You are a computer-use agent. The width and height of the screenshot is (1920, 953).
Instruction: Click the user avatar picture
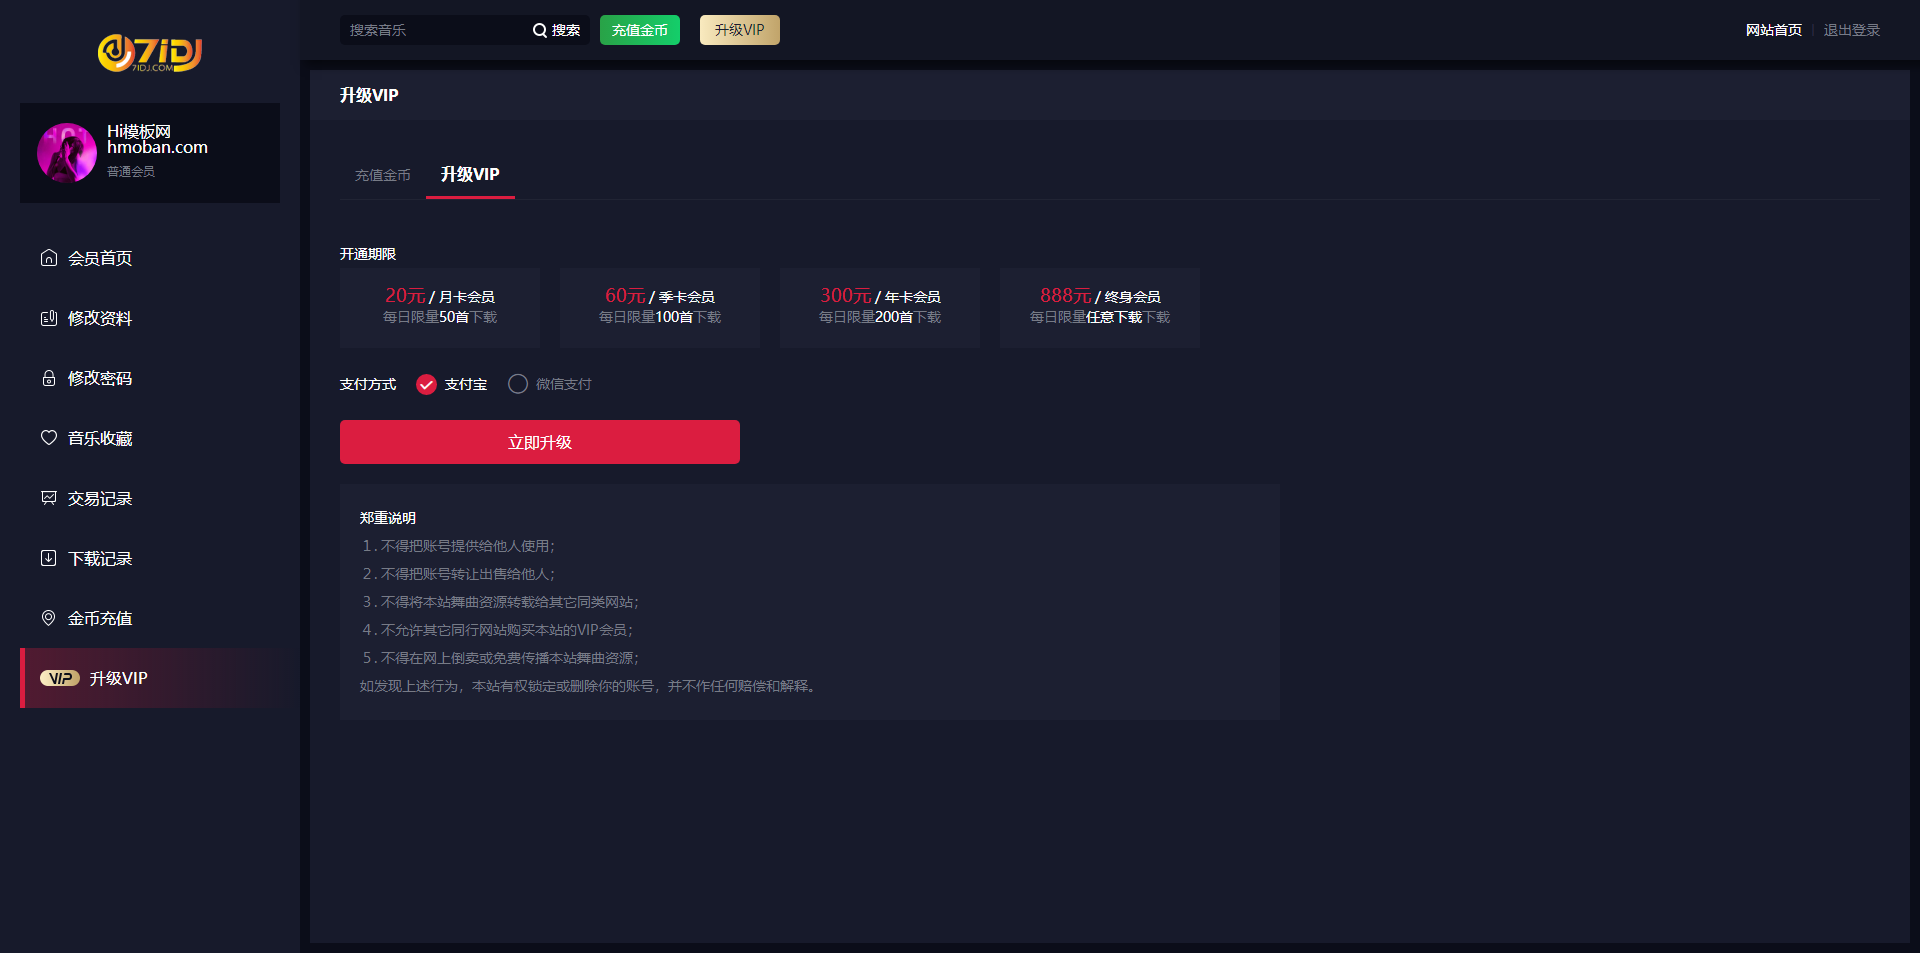coord(67,153)
